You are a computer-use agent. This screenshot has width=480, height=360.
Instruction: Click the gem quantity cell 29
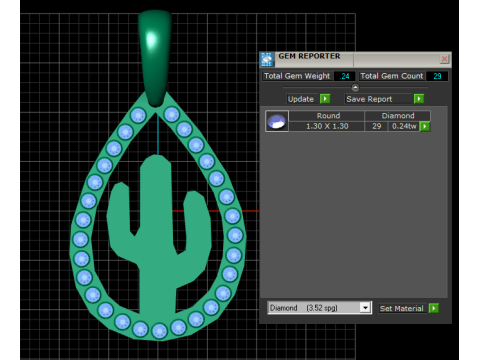[x=377, y=126]
